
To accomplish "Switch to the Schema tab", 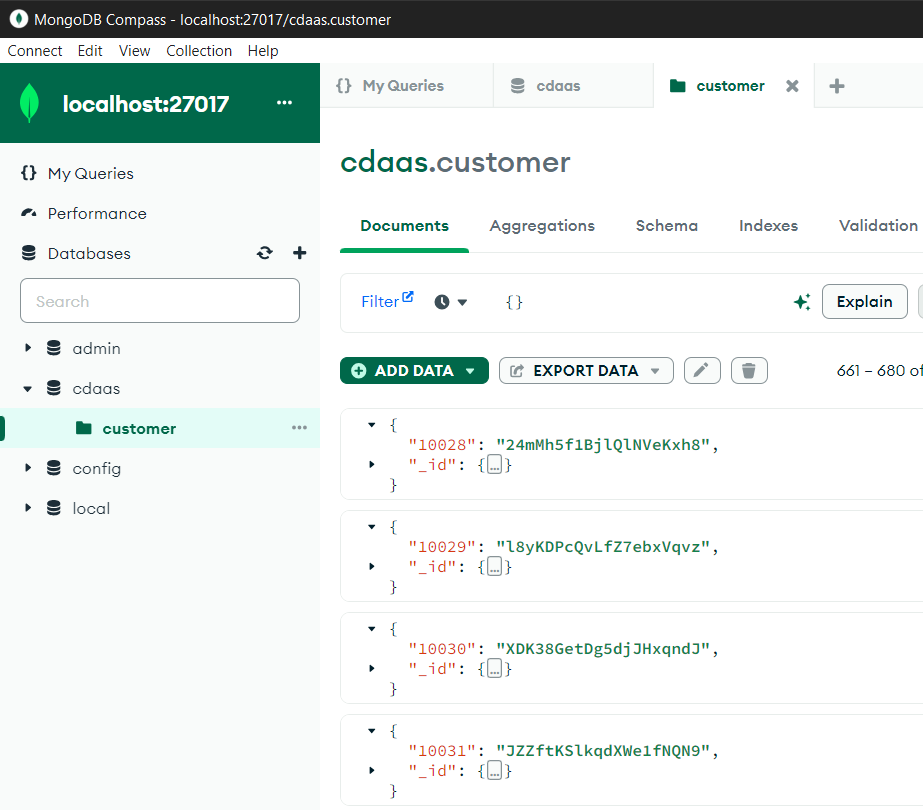I will pyautogui.click(x=667, y=225).
